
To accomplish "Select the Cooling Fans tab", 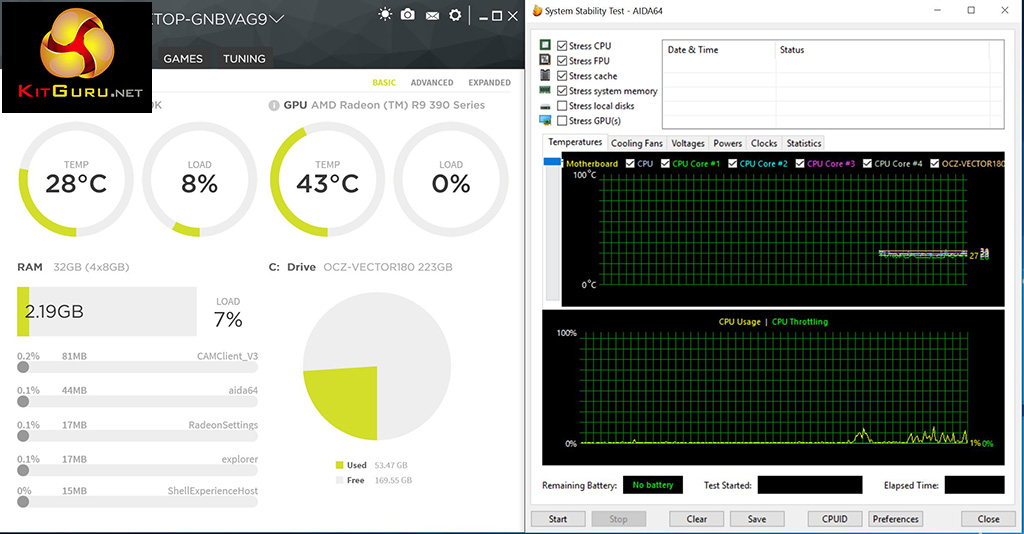I will coord(636,144).
